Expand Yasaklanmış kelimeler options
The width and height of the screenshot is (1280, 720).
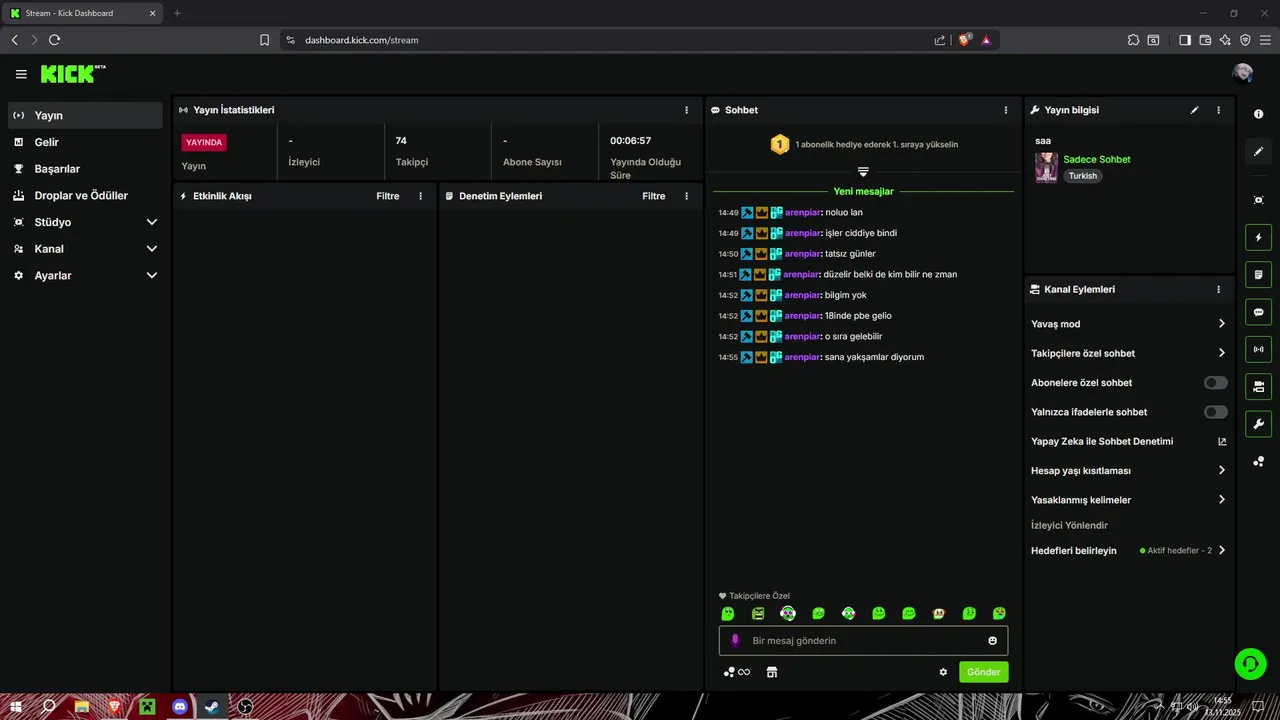[x=1128, y=500]
